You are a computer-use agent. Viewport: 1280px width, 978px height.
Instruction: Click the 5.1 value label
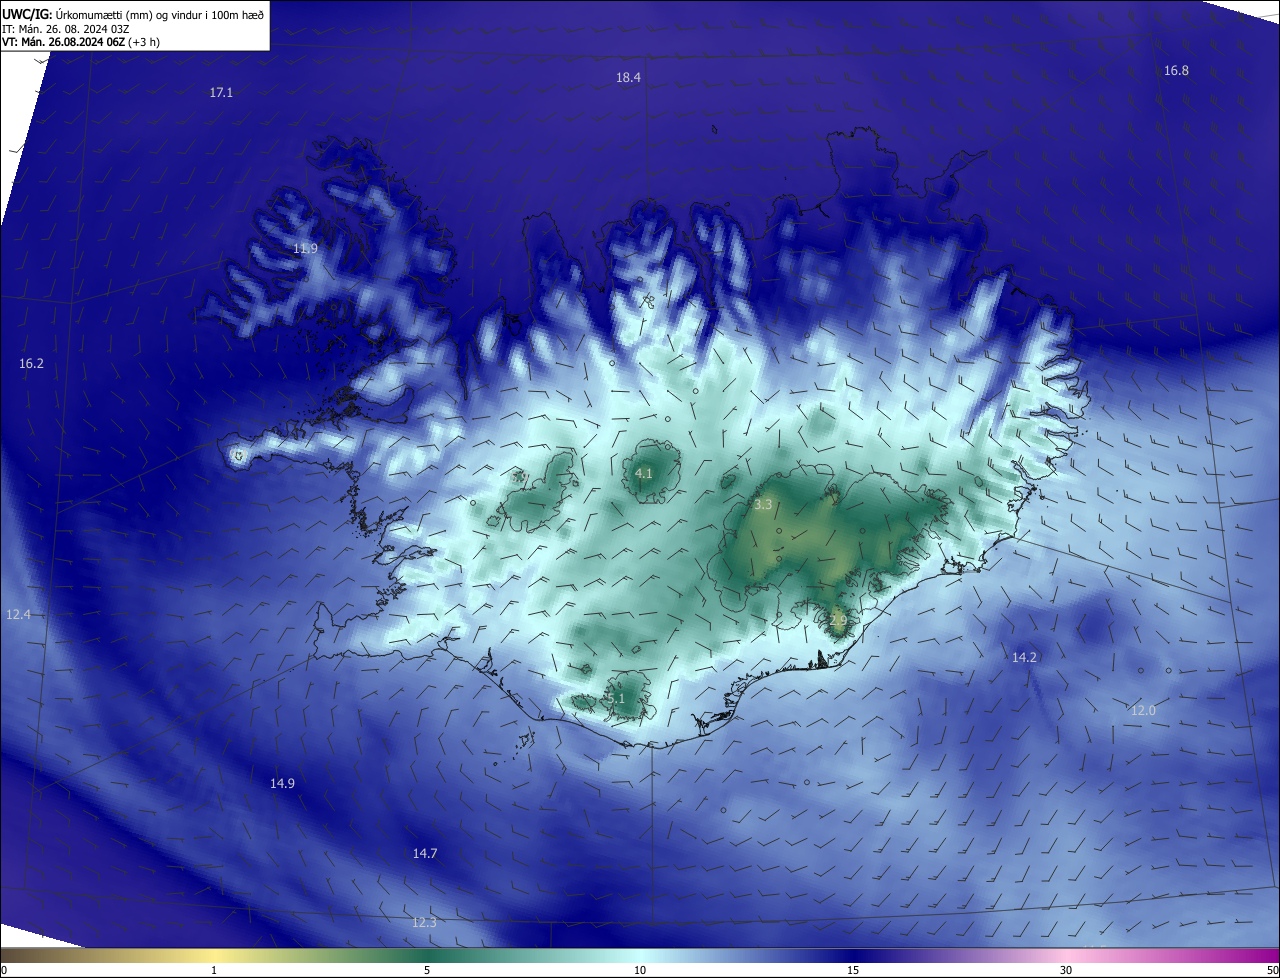pos(616,698)
